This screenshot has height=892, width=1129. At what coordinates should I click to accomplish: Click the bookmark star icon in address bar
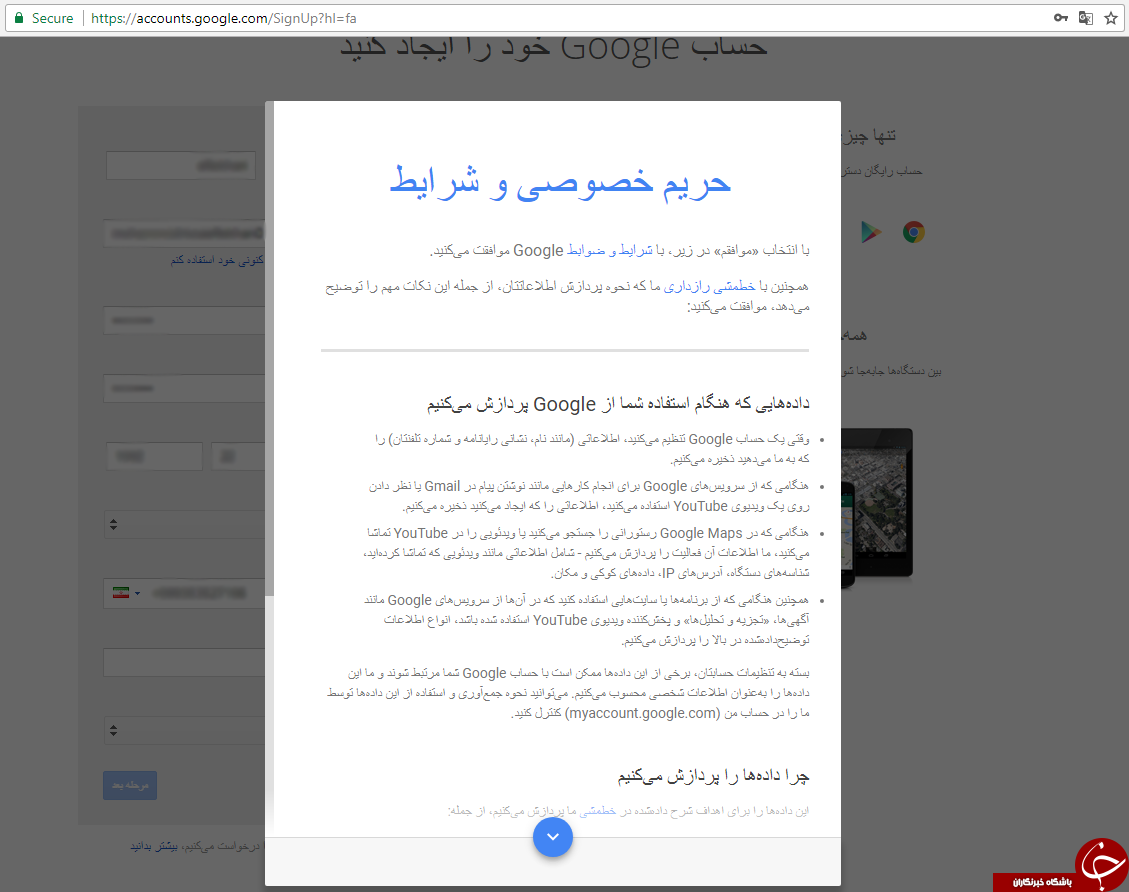click(x=1111, y=18)
